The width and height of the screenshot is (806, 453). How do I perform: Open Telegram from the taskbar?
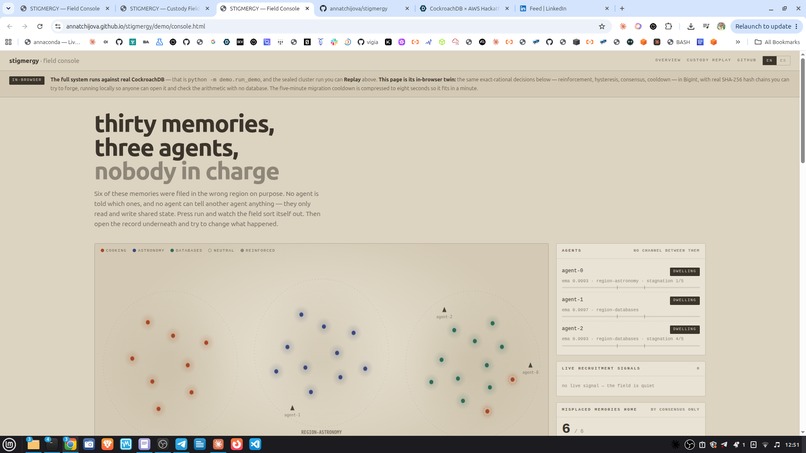tap(181, 444)
